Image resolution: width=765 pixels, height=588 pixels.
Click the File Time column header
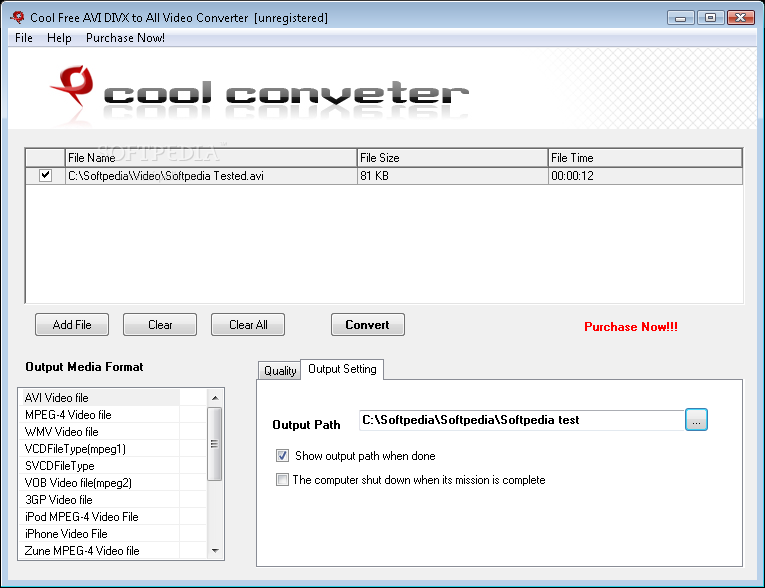click(x=645, y=158)
